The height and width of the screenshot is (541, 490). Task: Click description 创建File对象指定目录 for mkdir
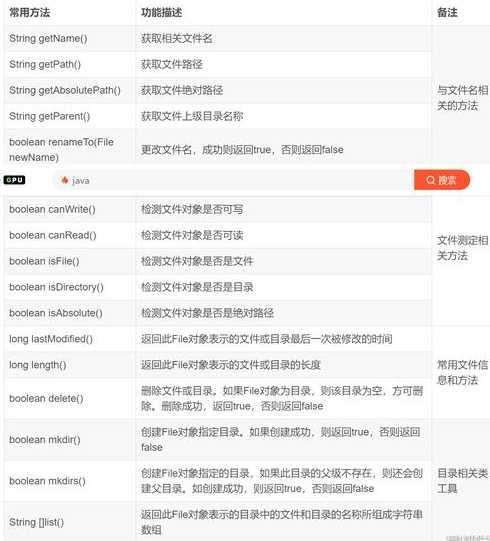pyautogui.click(x=281, y=440)
